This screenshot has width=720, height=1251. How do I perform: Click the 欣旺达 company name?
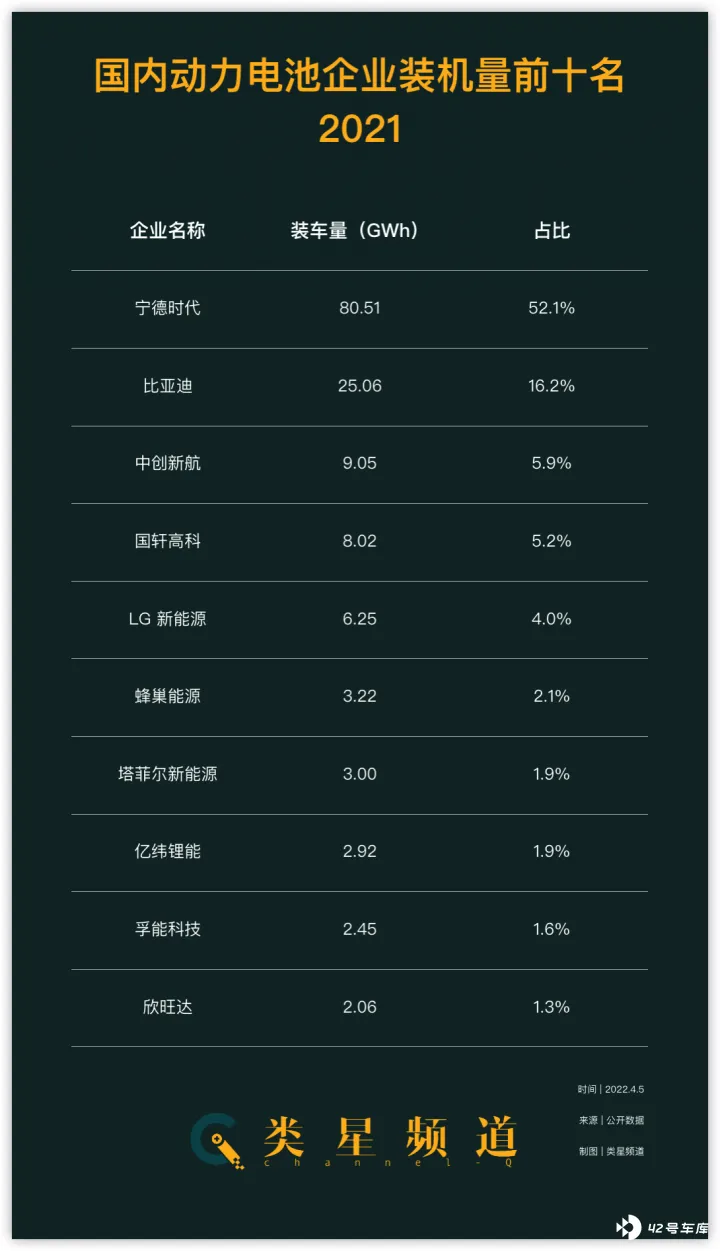(x=168, y=1007)
